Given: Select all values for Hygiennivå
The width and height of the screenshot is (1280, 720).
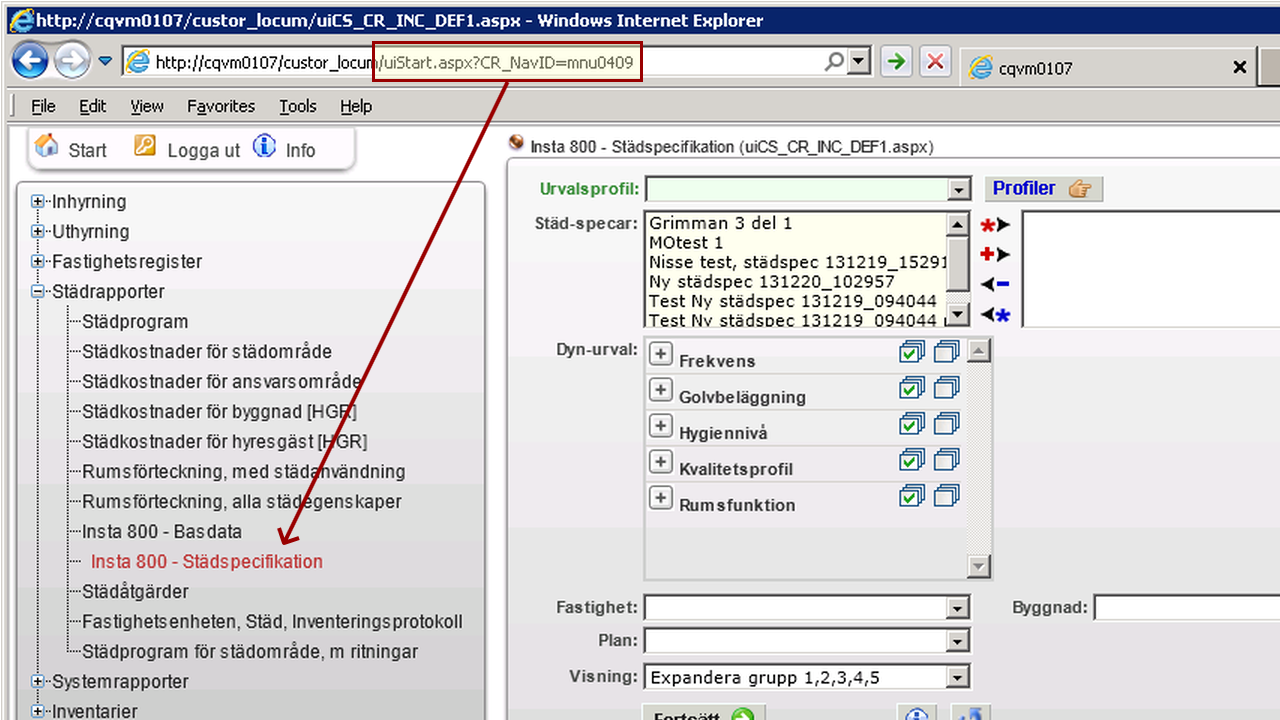Looking at the screenshot, I should pos(912,424).
